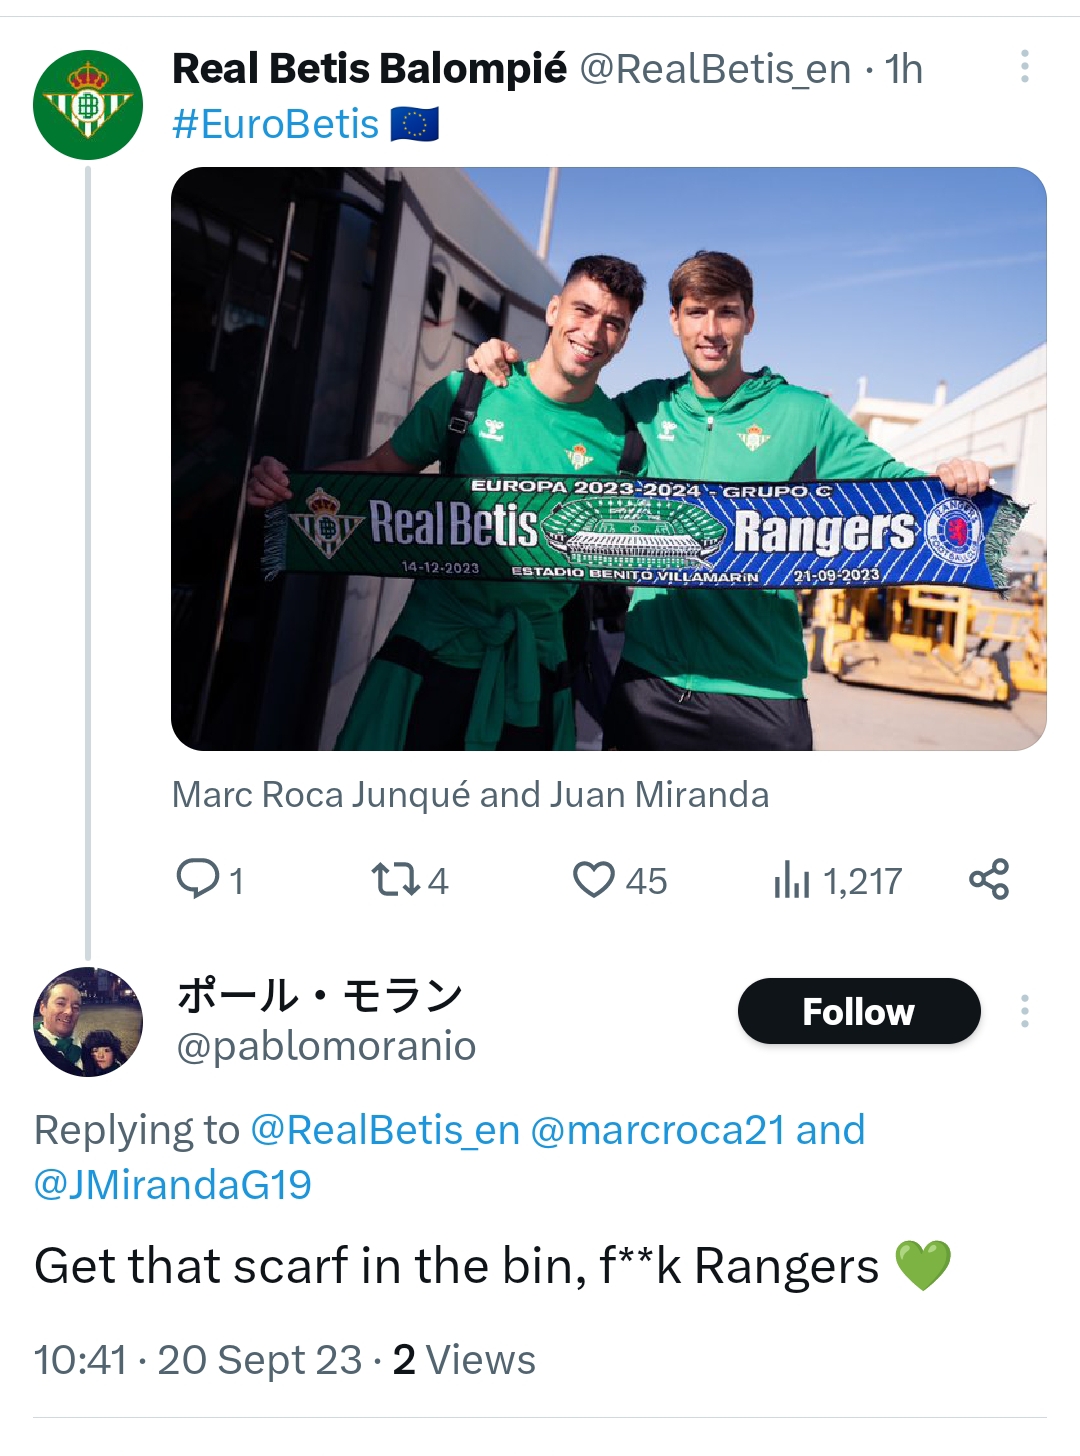This screenshot has width=1080, height=1456.
Task: Open more options on Real Betis tweet
Action: pos(1024,66)
